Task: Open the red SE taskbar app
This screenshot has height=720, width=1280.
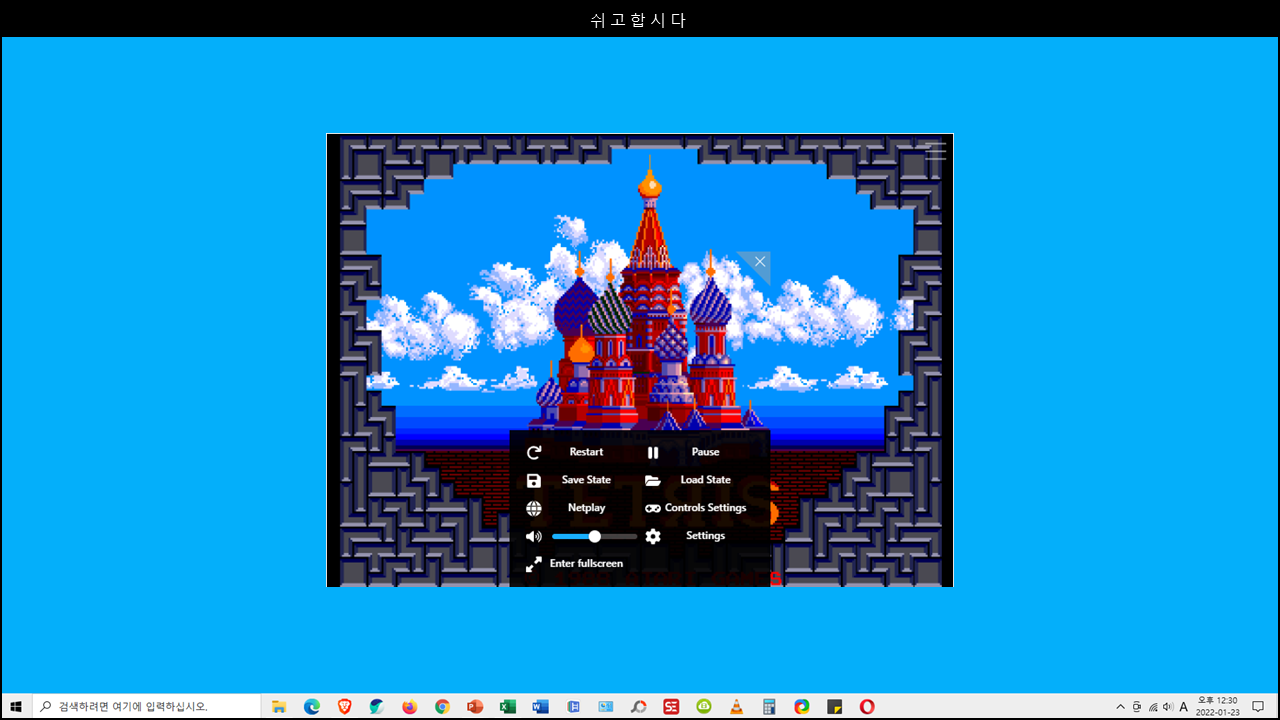Action: [x=671, y=707]
